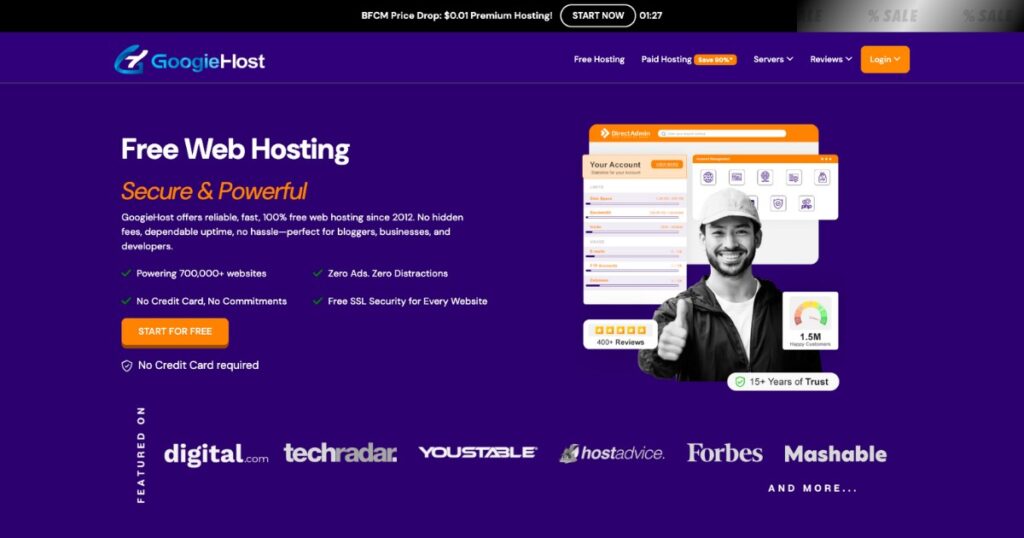Expand the Reviews menu
Screen dimensions: 1024x538
(x=831, y=59)
